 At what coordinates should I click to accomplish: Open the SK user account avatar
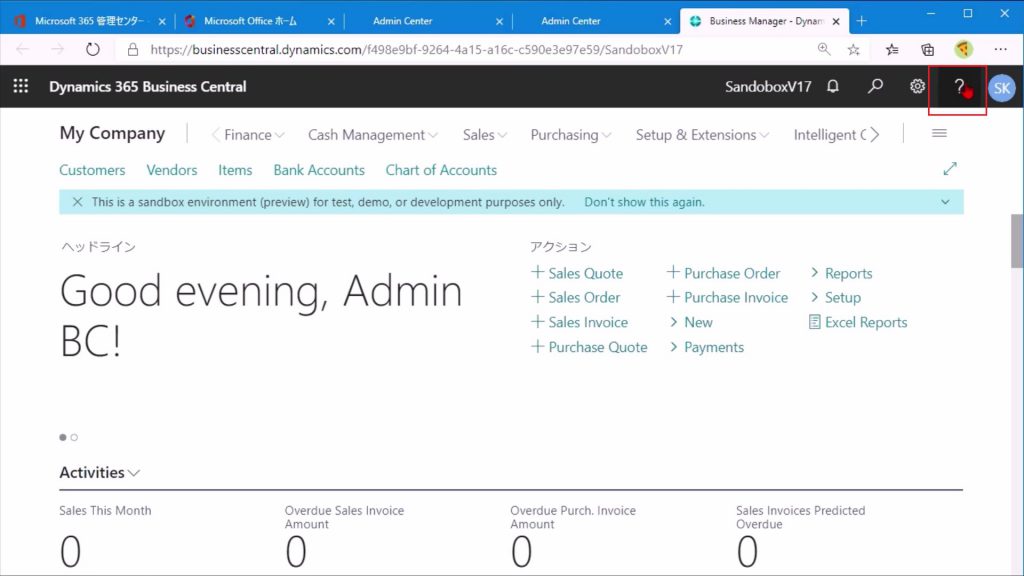coord(1002,88)
